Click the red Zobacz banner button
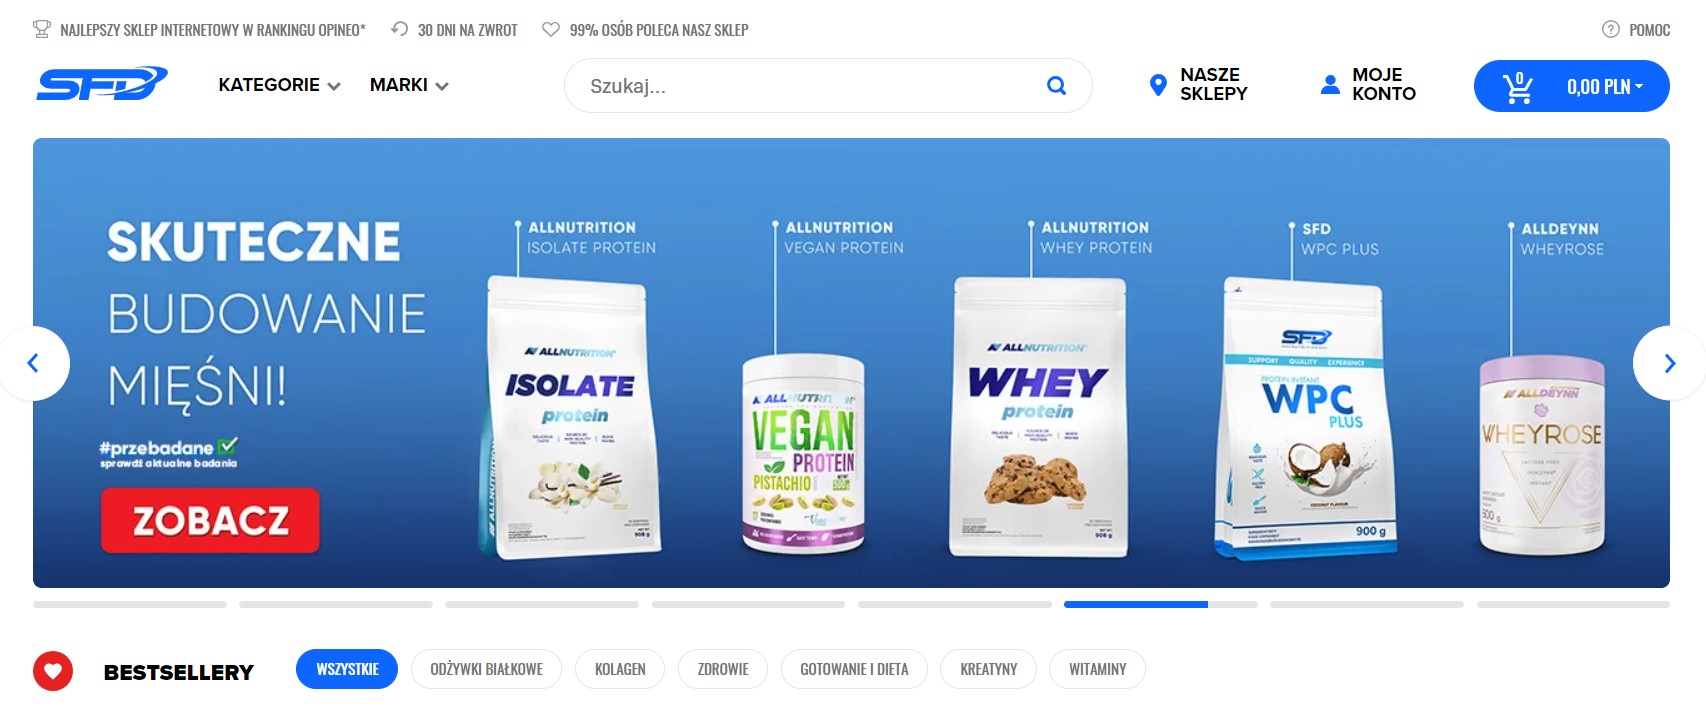Screen dimensions: 1706x711 pos(210,520)
